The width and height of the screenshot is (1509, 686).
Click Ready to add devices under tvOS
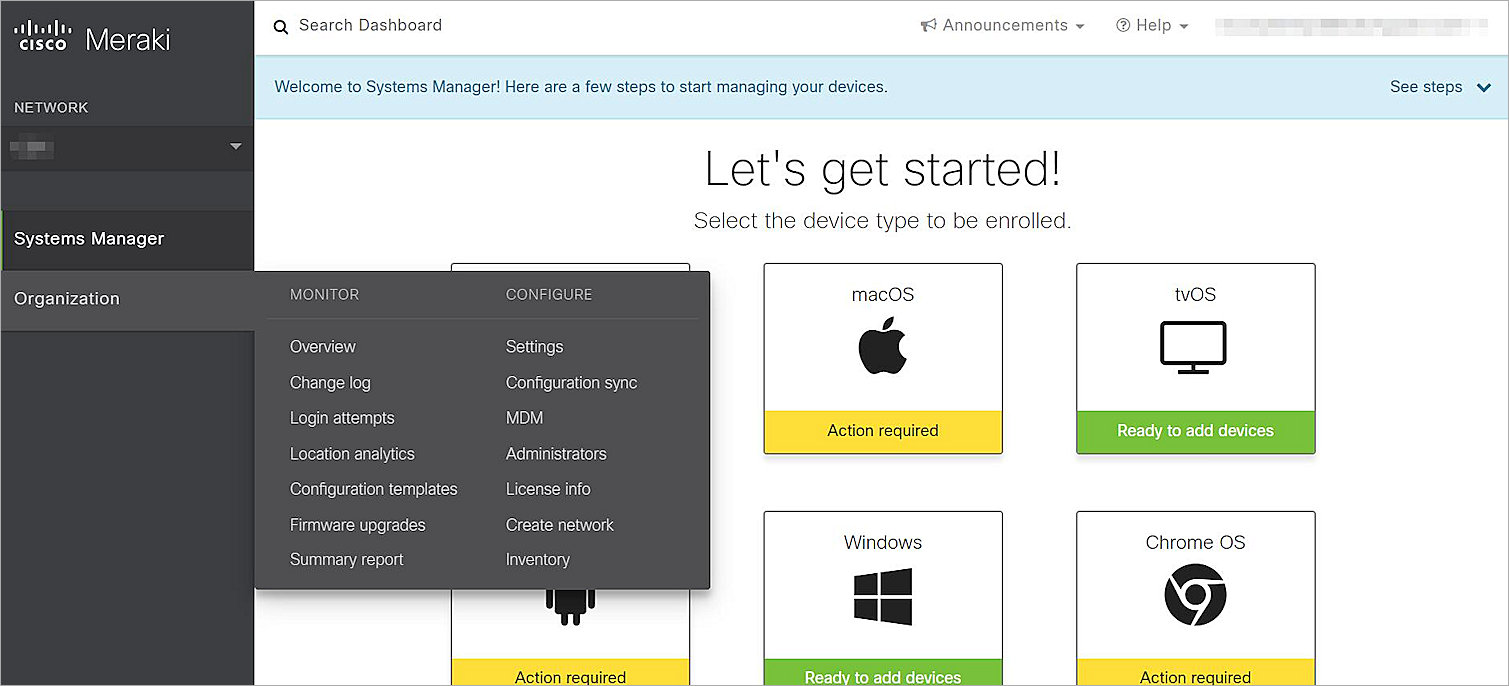pyautogui.click(x=1194, y=430)
